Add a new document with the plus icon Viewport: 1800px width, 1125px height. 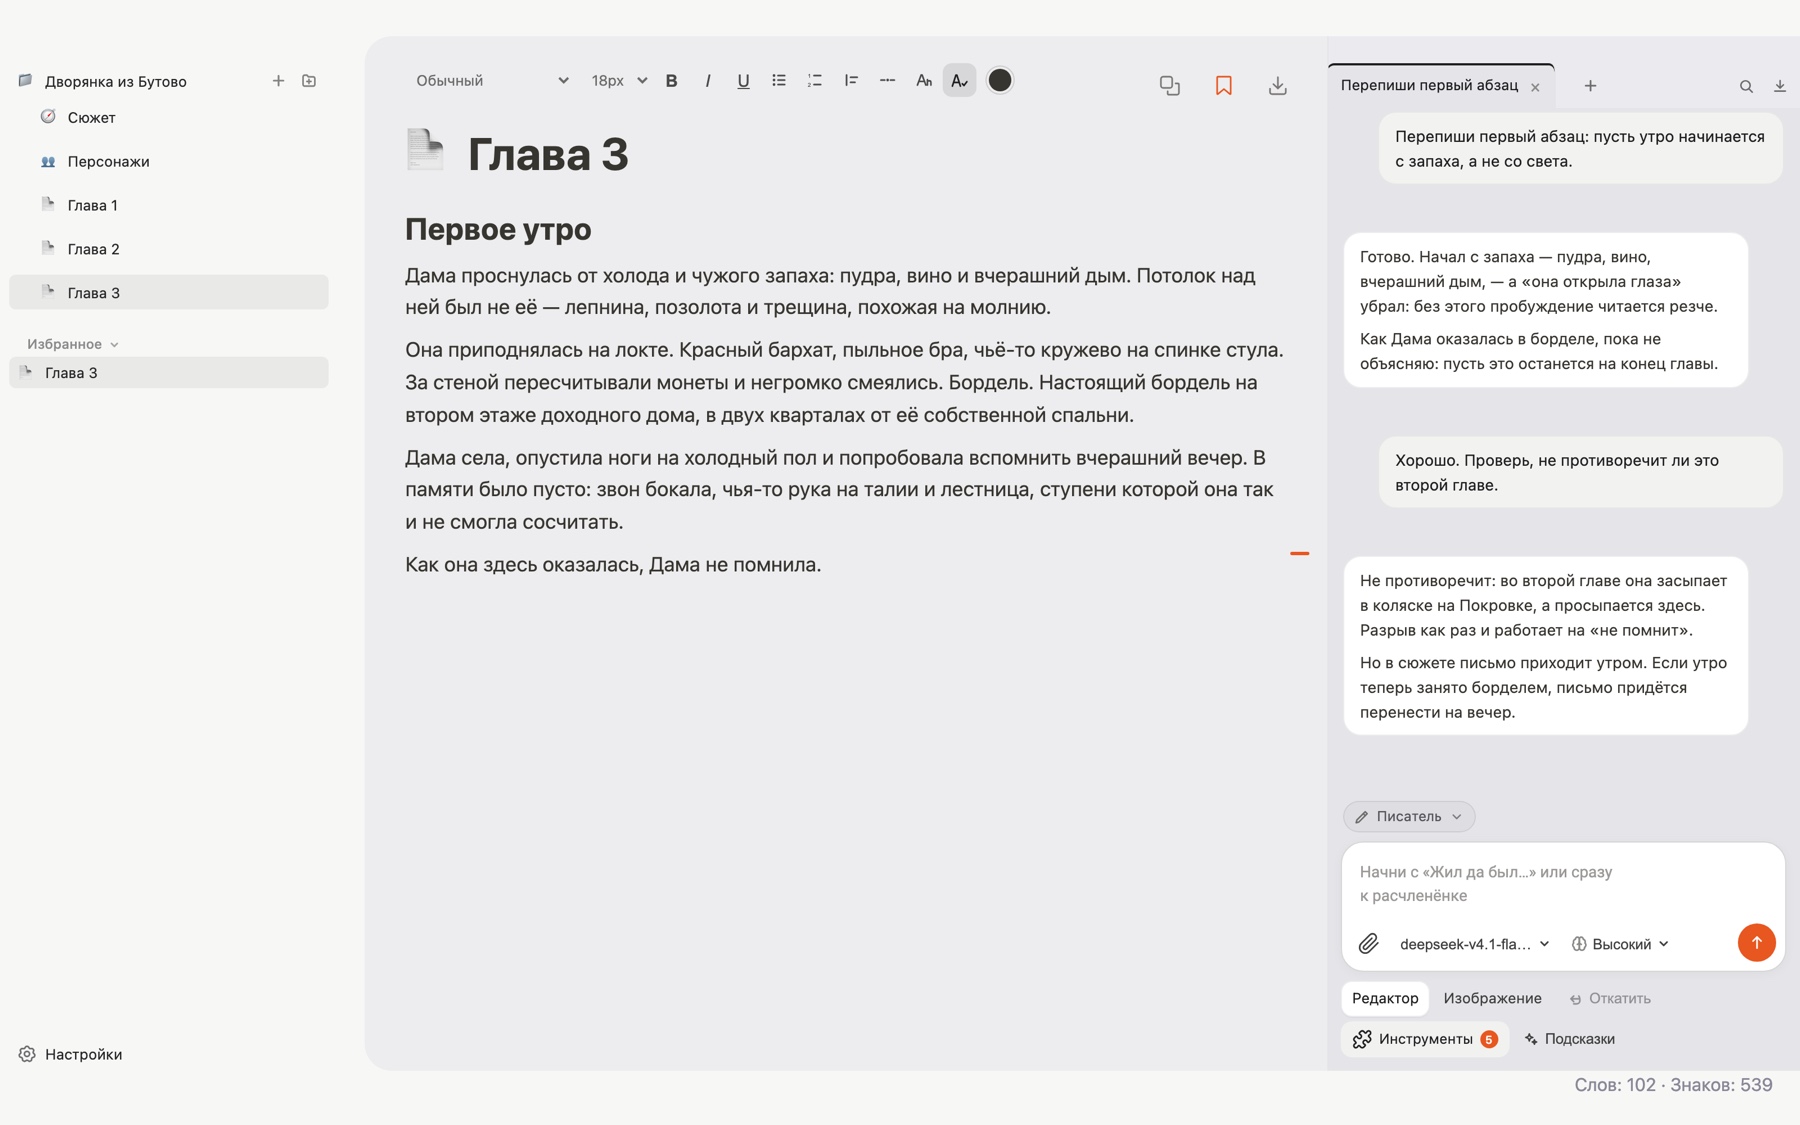point(279,81)
